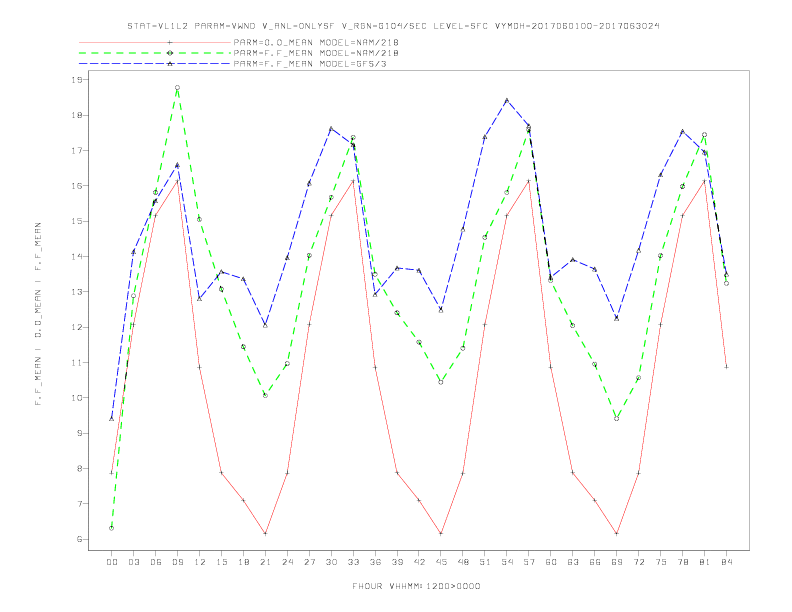This screenshot has height=612, width=792.
Task: Click x-axis tick label 24
Action: tap(287, 562)
